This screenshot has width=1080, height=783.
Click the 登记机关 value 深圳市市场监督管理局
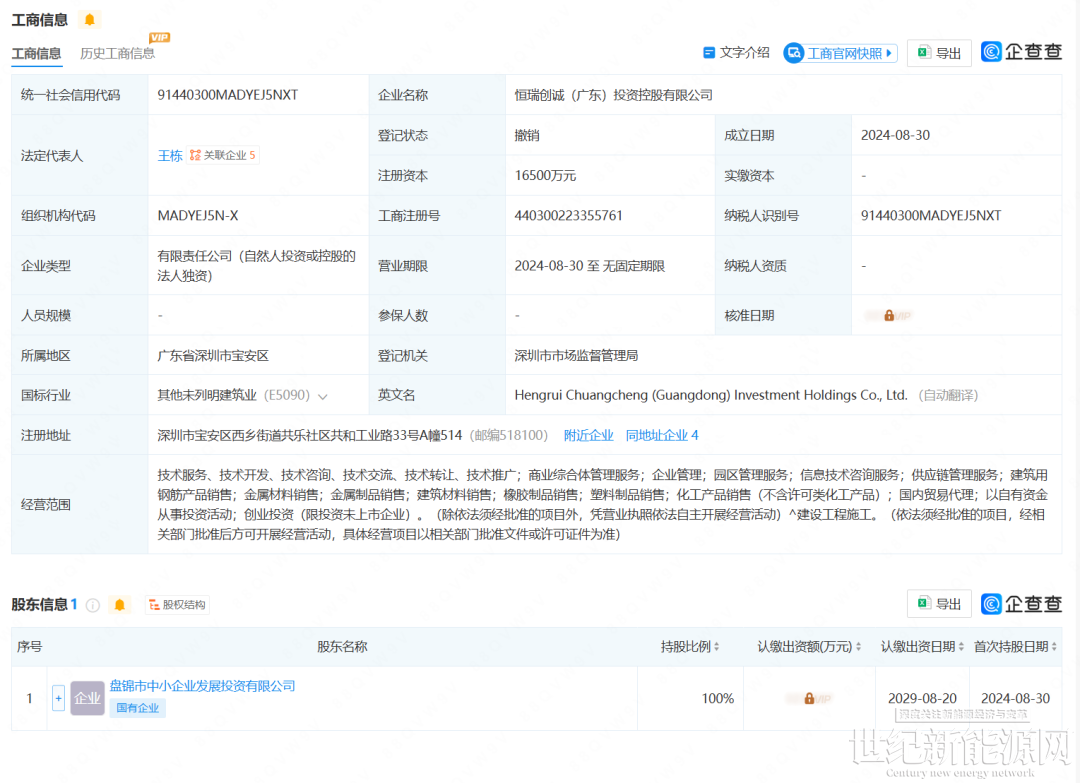[576, 355]
